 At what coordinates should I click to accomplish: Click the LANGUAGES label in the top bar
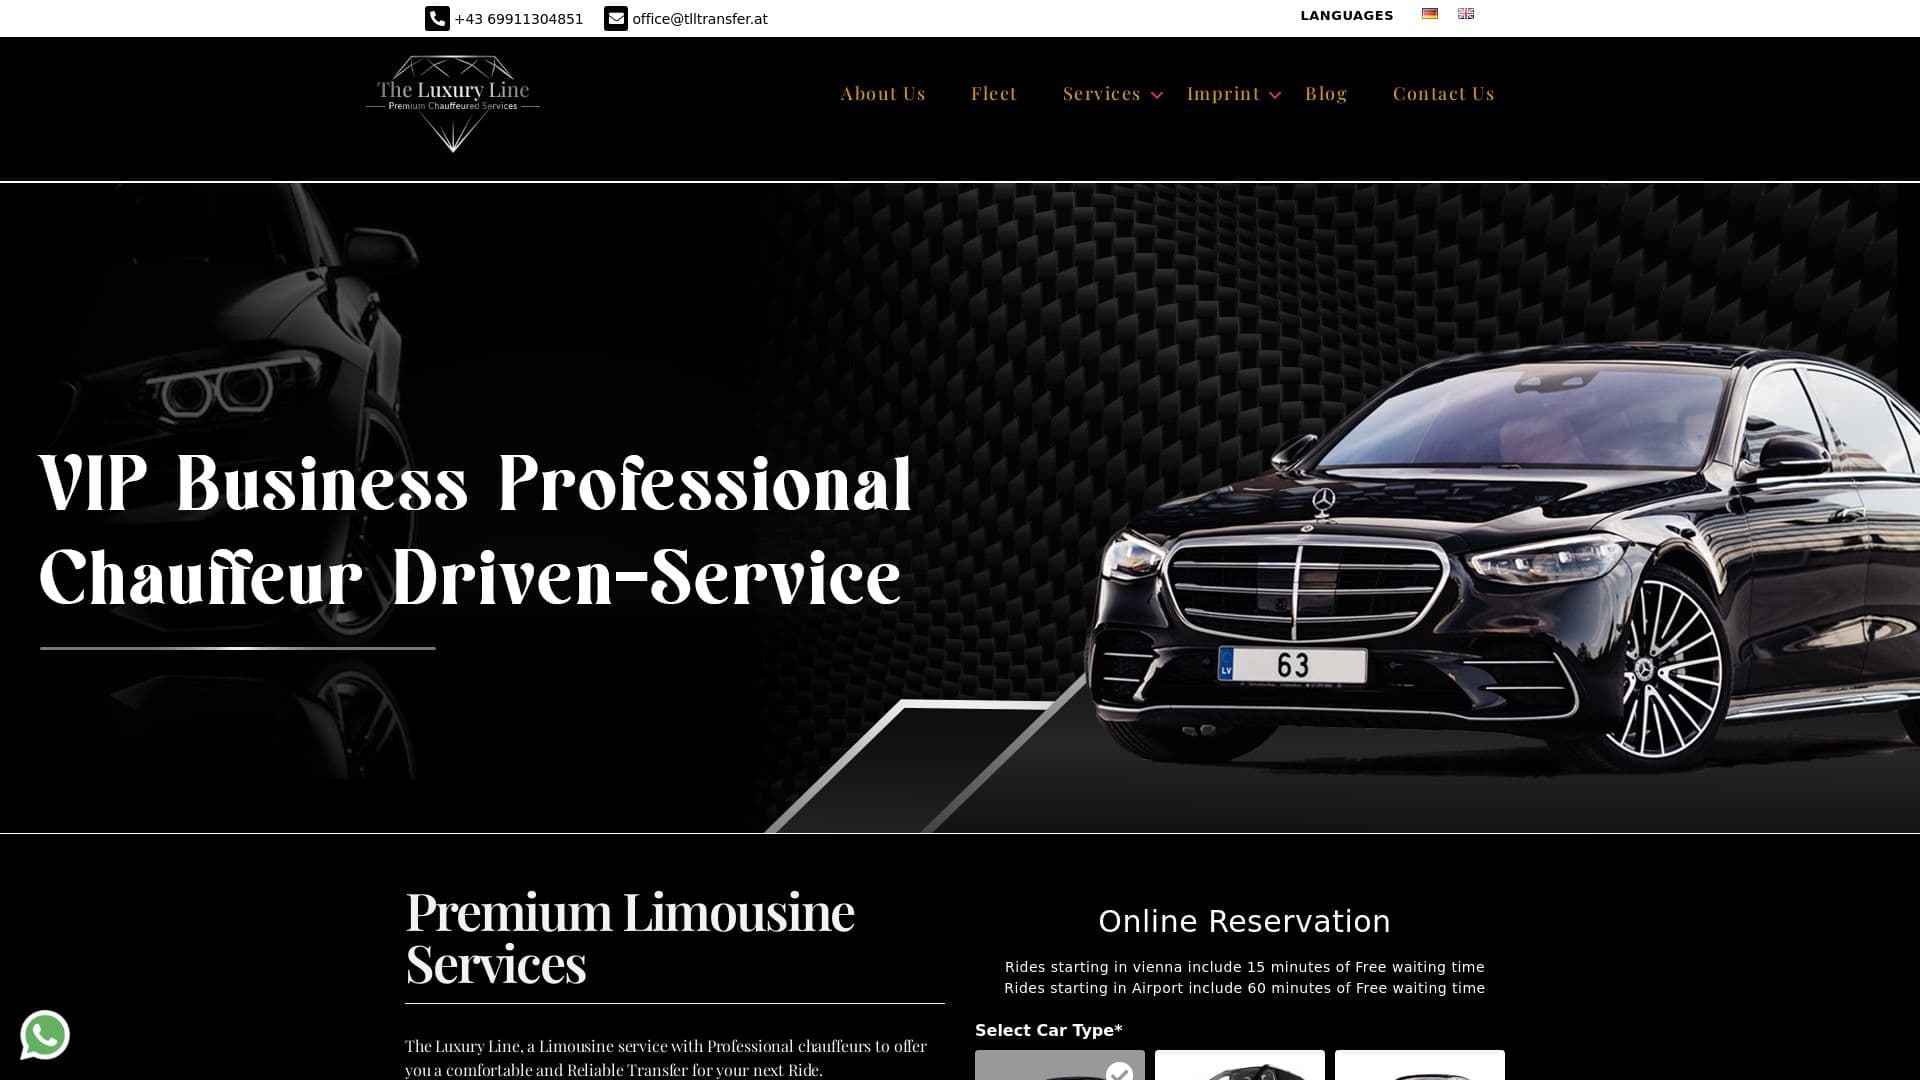[x=1346, y=15]
